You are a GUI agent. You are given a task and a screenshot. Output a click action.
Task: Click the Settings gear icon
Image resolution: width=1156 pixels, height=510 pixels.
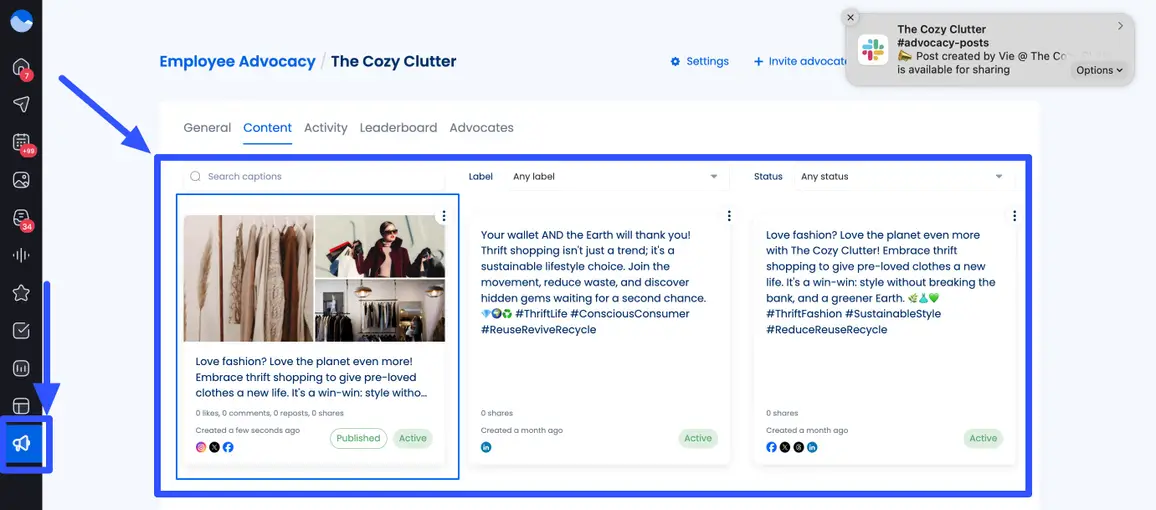click(675, 61)
